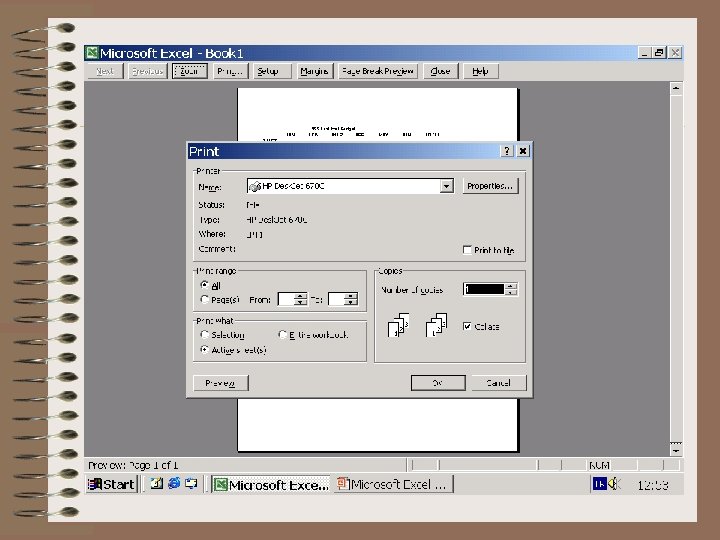Open Help from the preview toolbar

[480, 71]
